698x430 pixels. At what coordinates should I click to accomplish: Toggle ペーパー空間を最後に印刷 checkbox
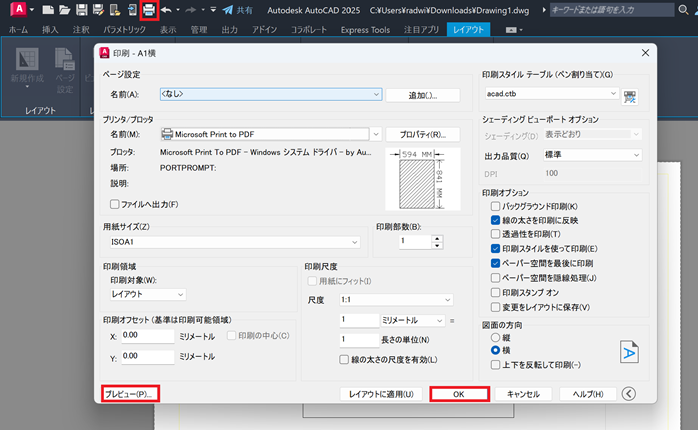coord(495,263)
